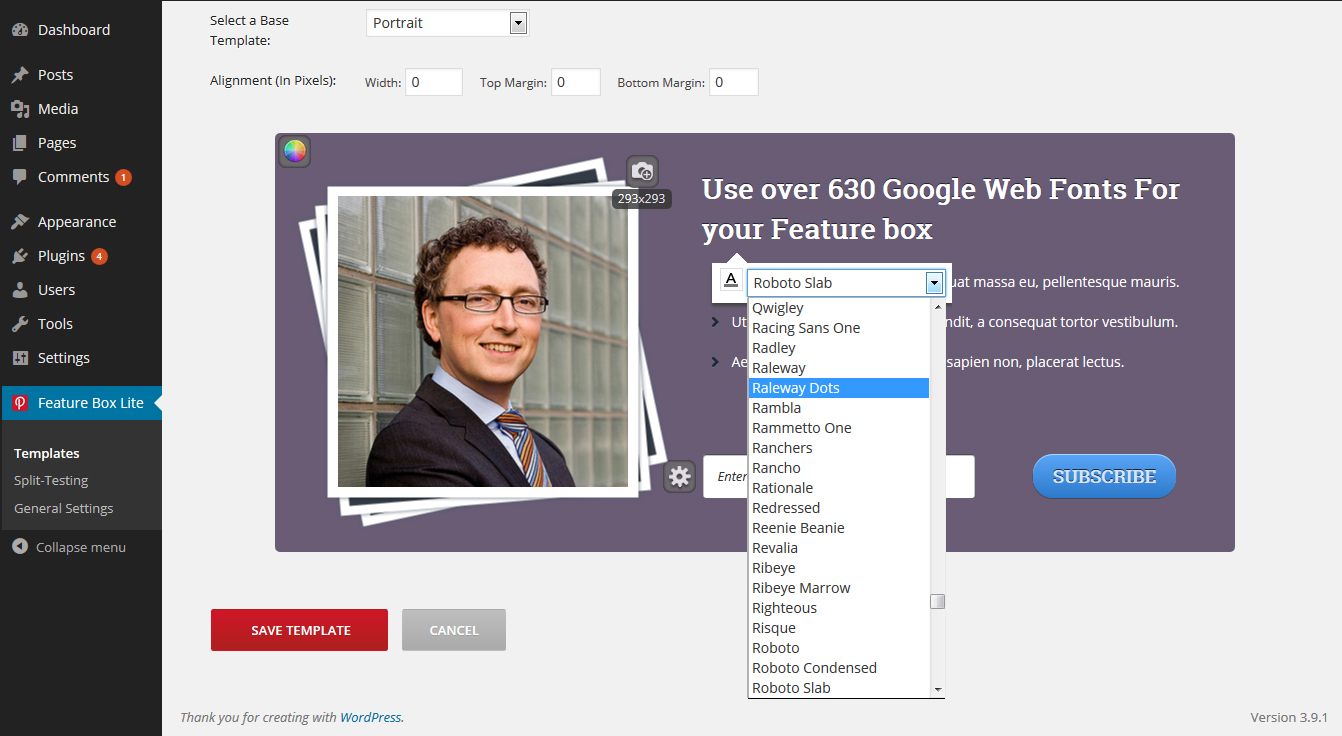Click the Feature Box Lite Pinterest icon
This screenshot has width=1342, height=736.
point(20,403)
